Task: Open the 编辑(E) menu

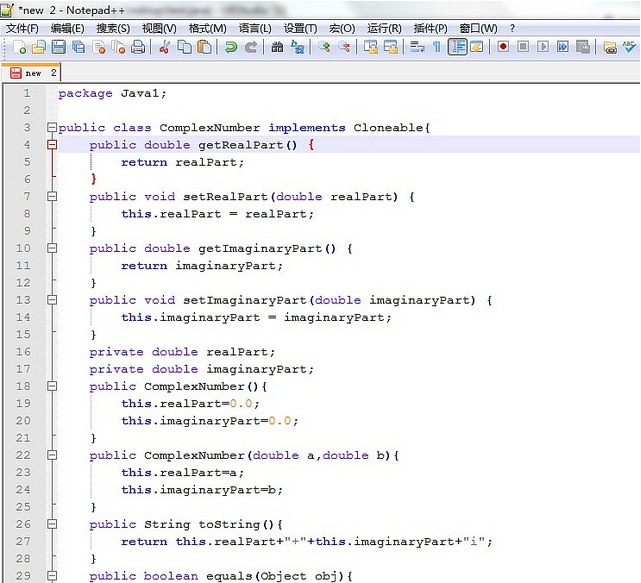Action: [x=67, y=28]
